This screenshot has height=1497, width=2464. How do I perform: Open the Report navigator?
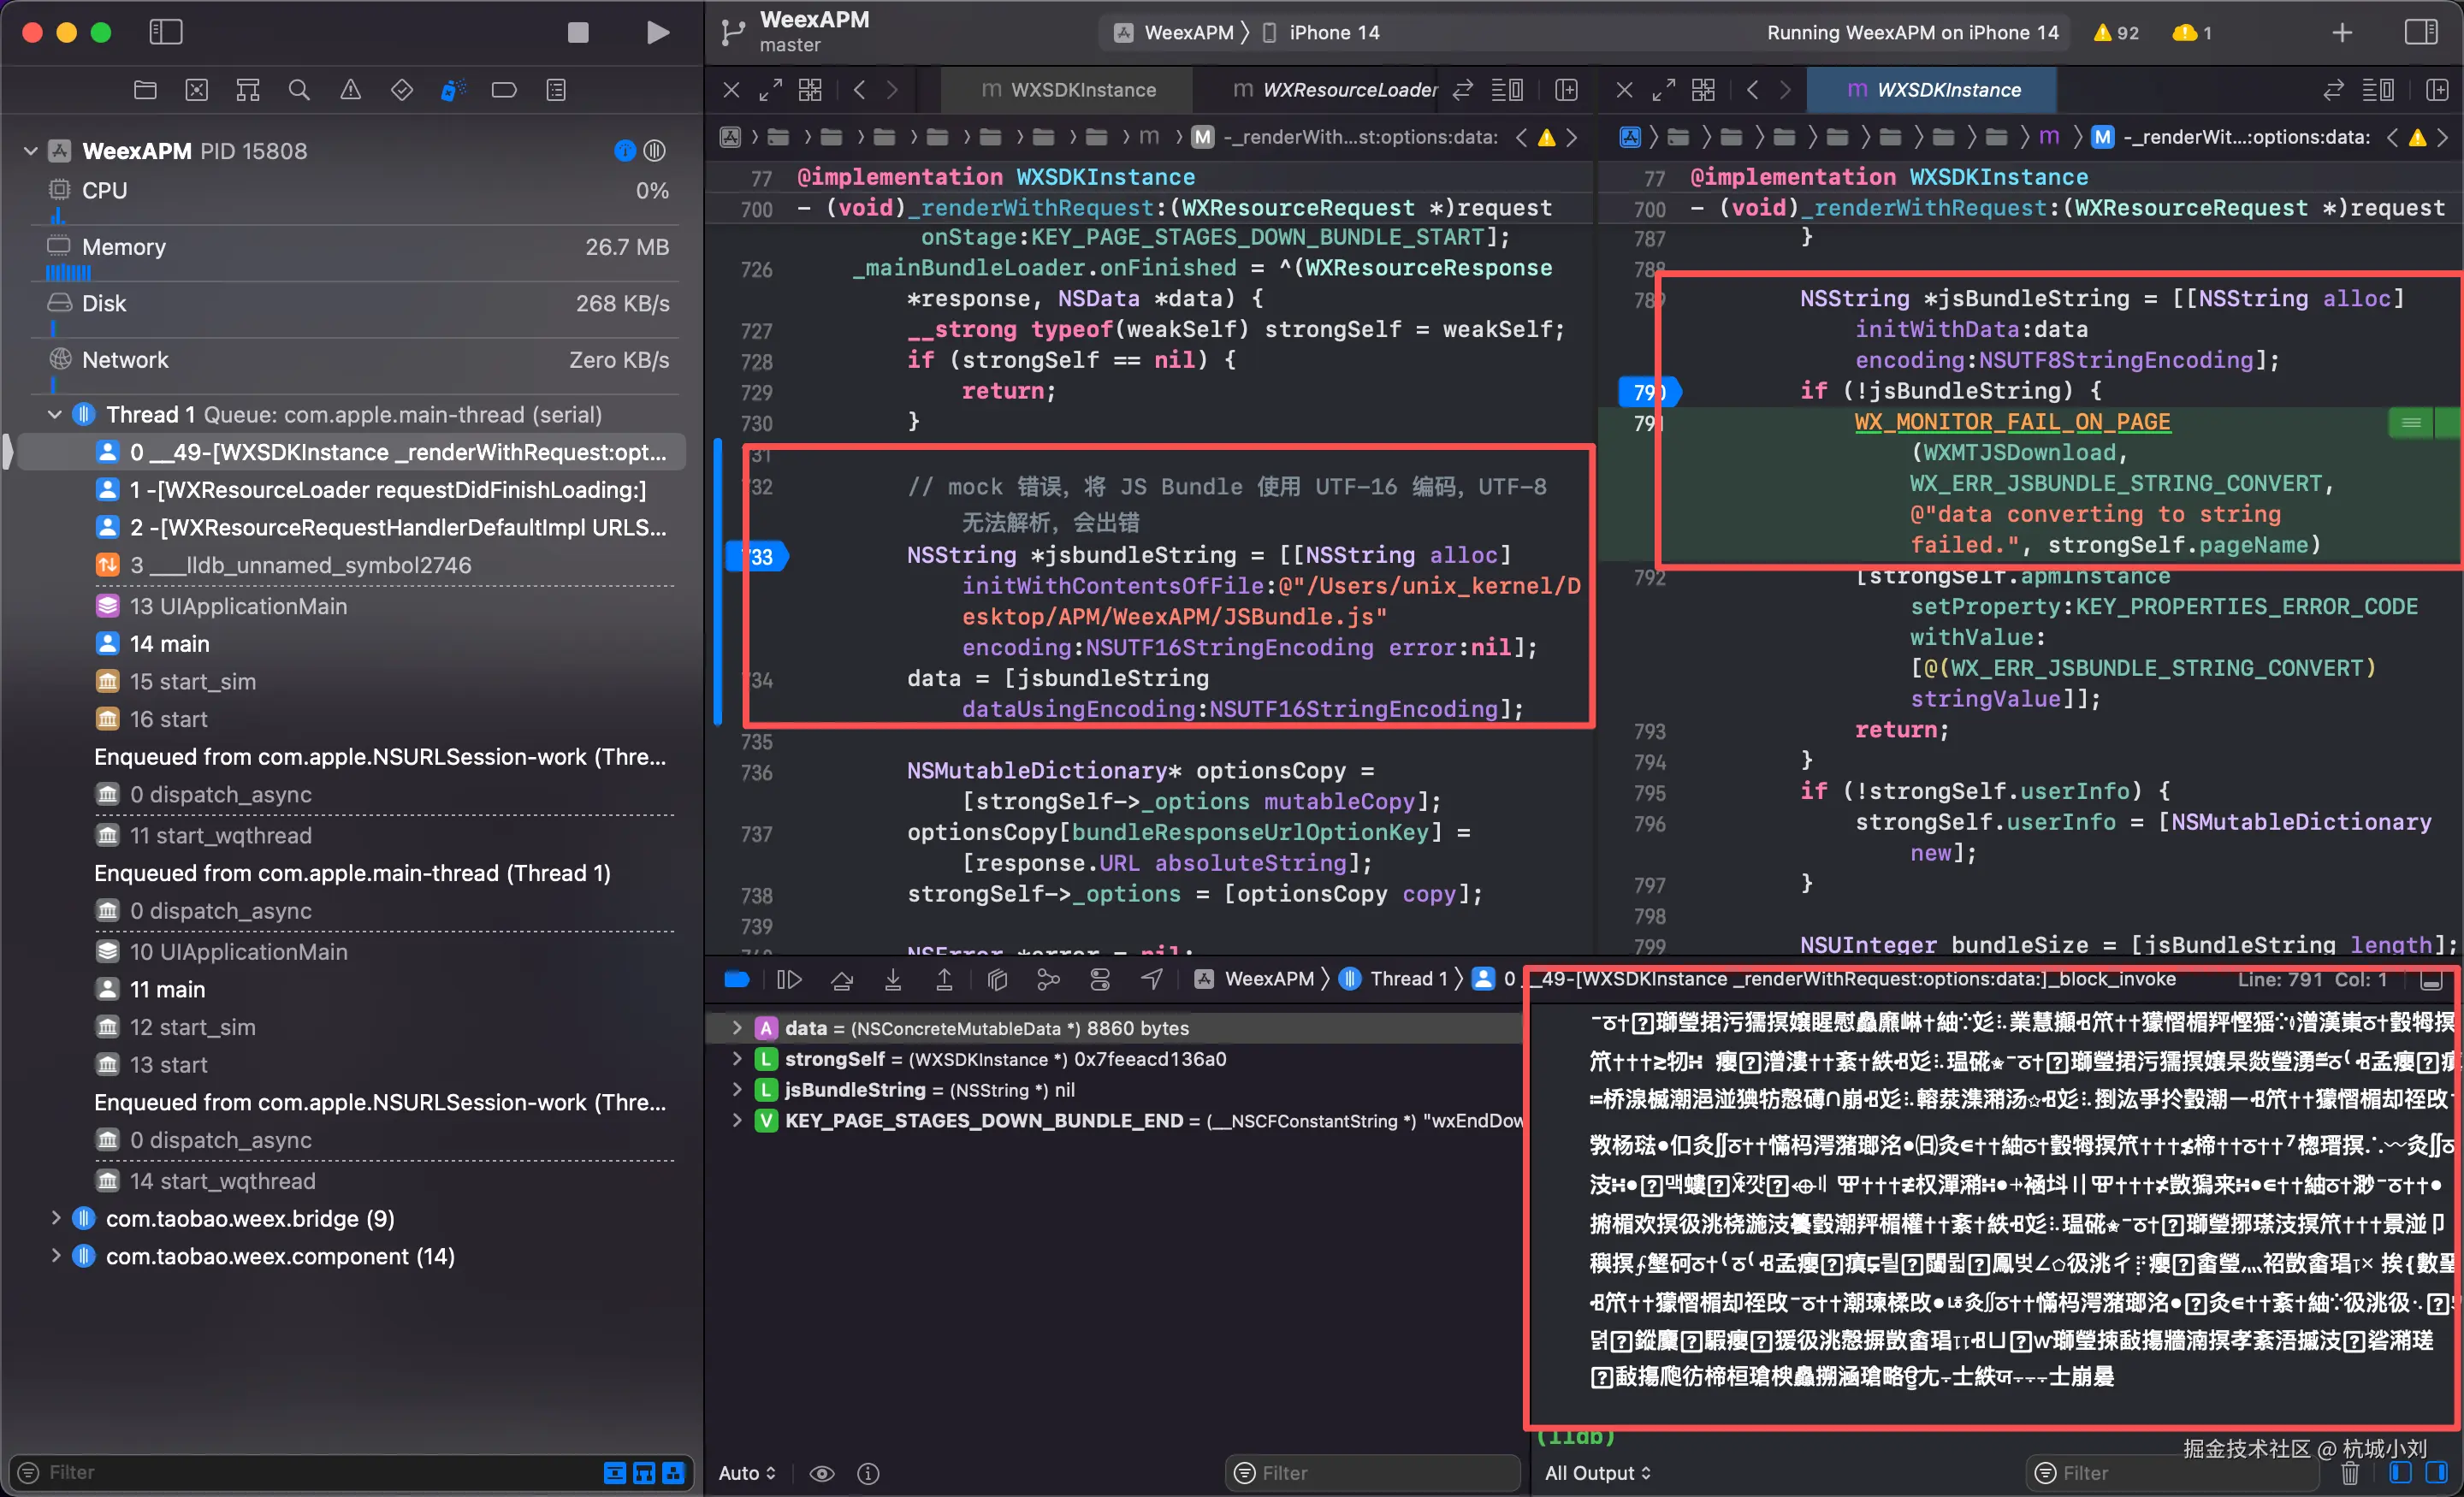(x=556, y=90)
